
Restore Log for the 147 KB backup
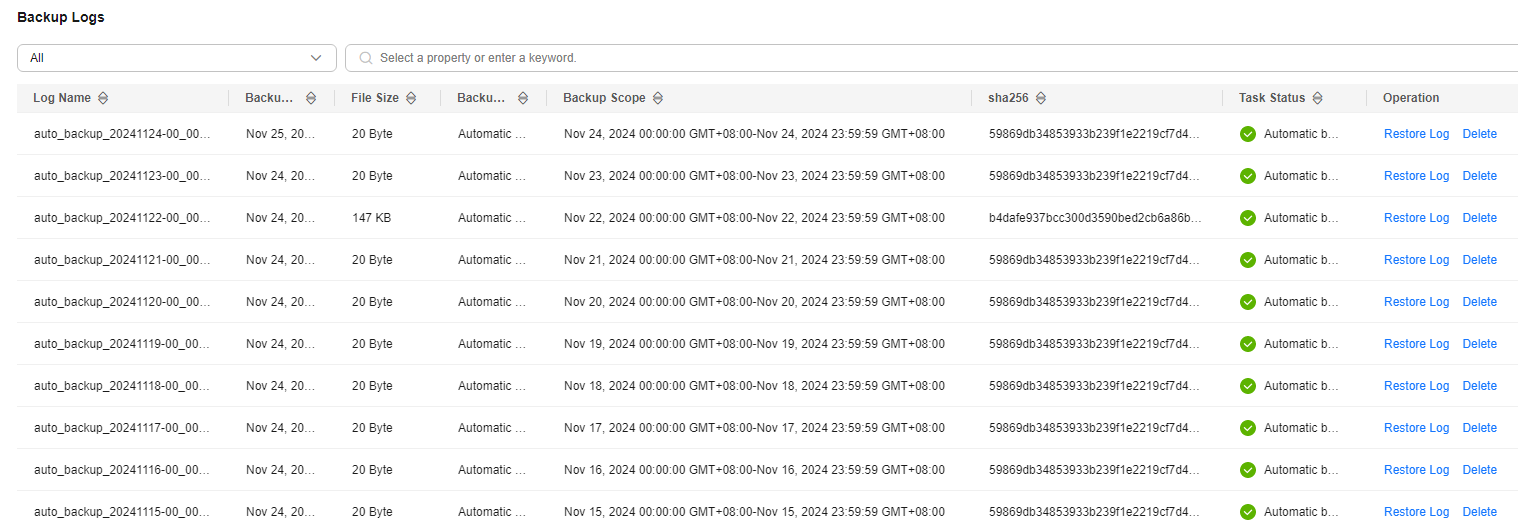1416,218
